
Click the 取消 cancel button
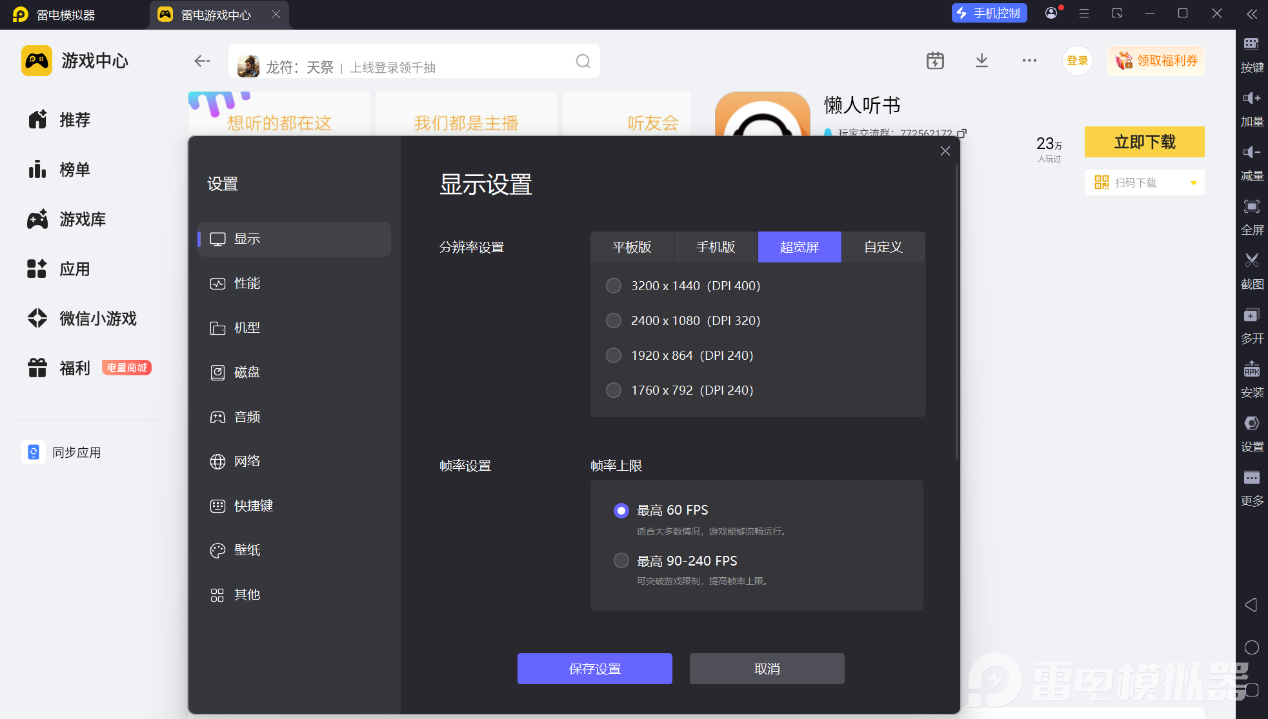point(767,669)
